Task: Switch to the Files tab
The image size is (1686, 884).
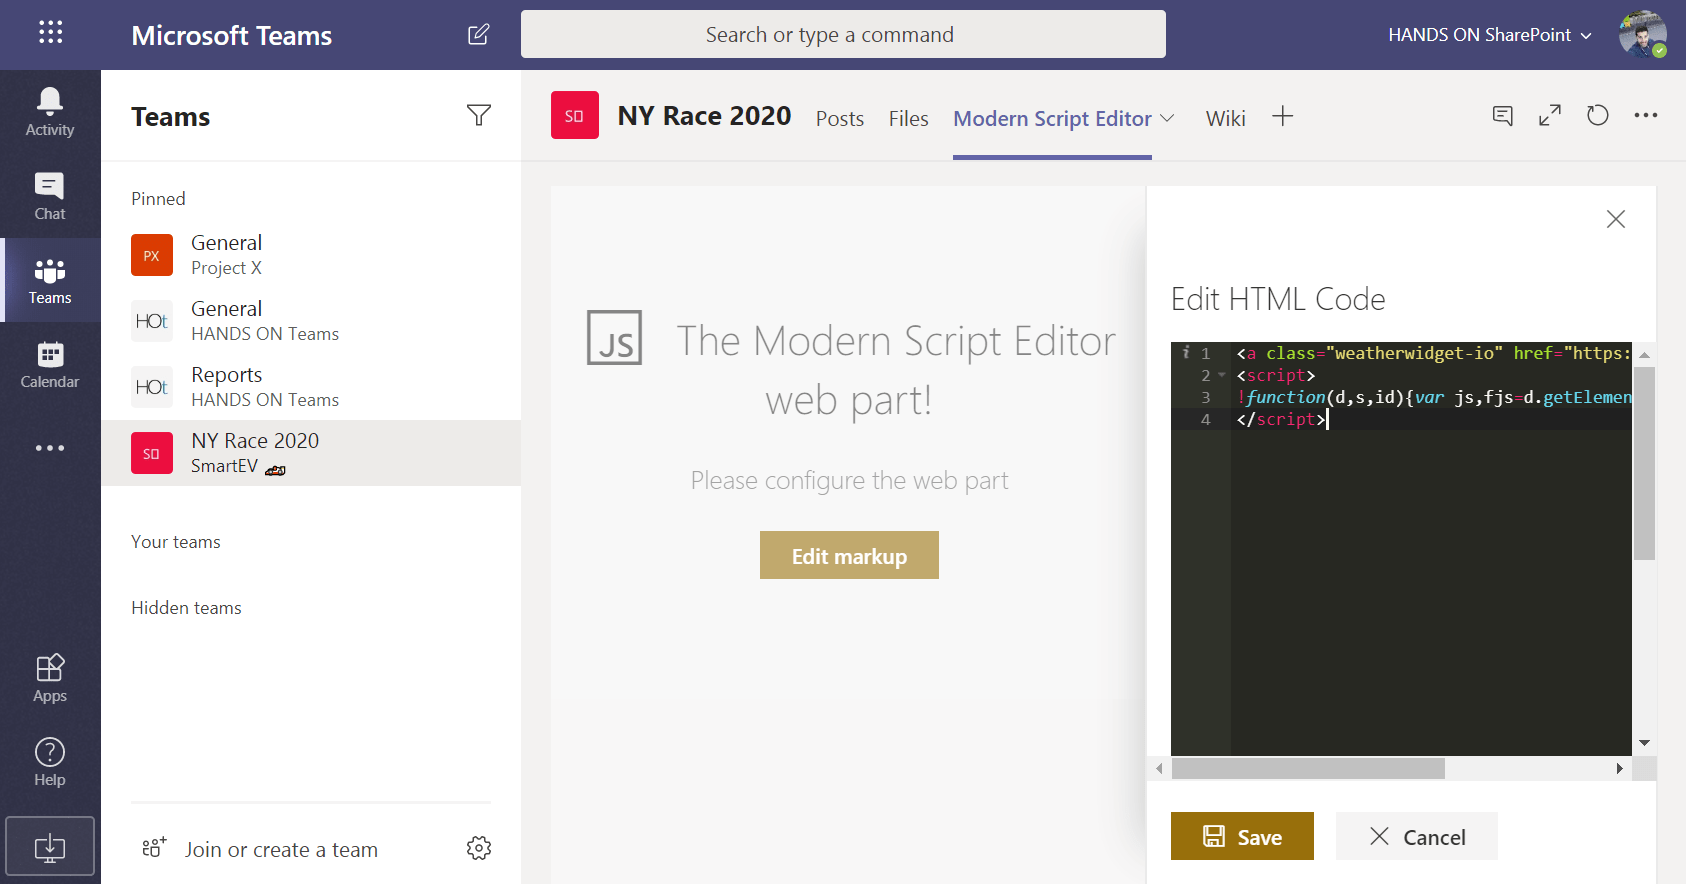Action: [908, 118]
